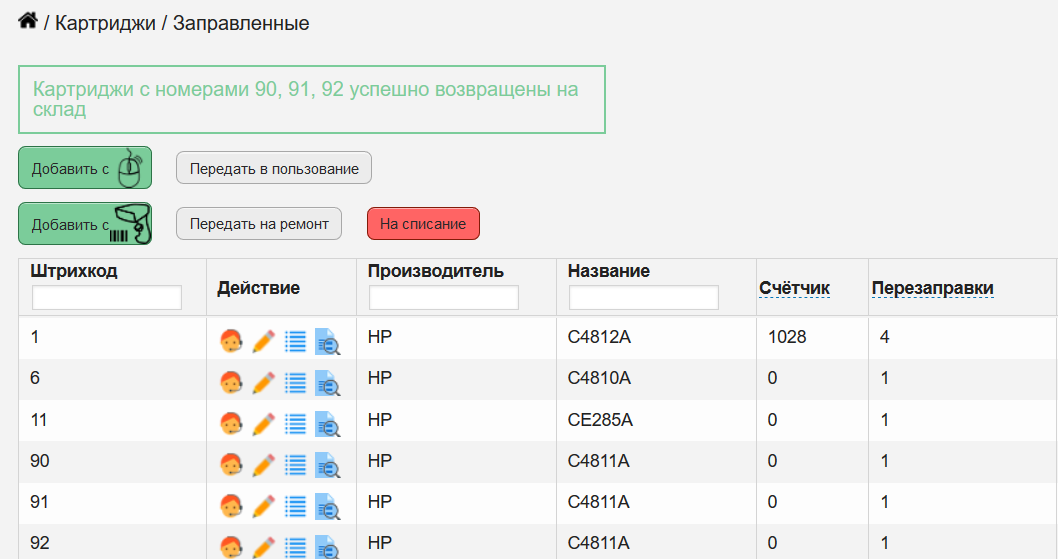The image size is (1058, 559).
Task: Click the user-head icon in row 92
Action: 231,547
